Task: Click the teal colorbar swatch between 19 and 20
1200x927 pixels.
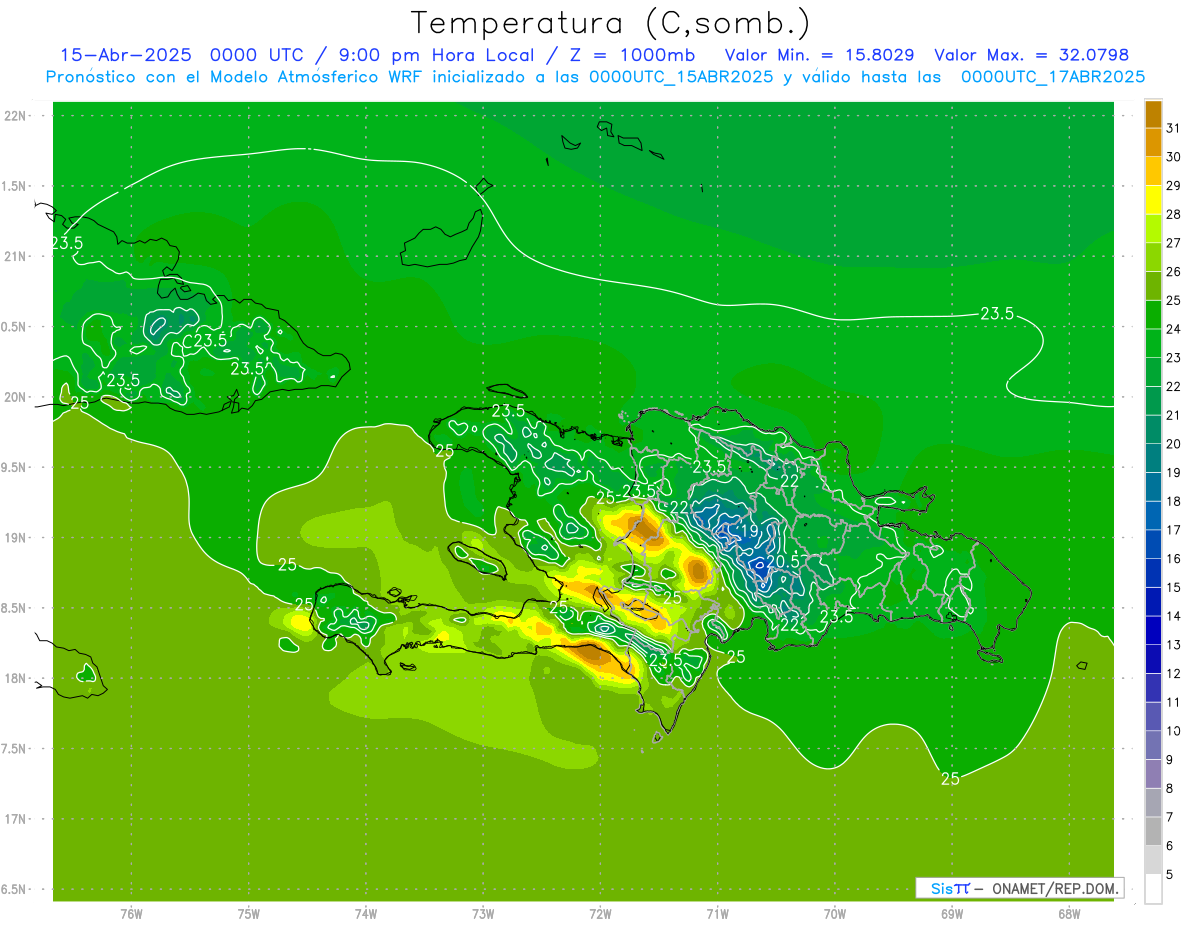Action: pos(1153,459)
